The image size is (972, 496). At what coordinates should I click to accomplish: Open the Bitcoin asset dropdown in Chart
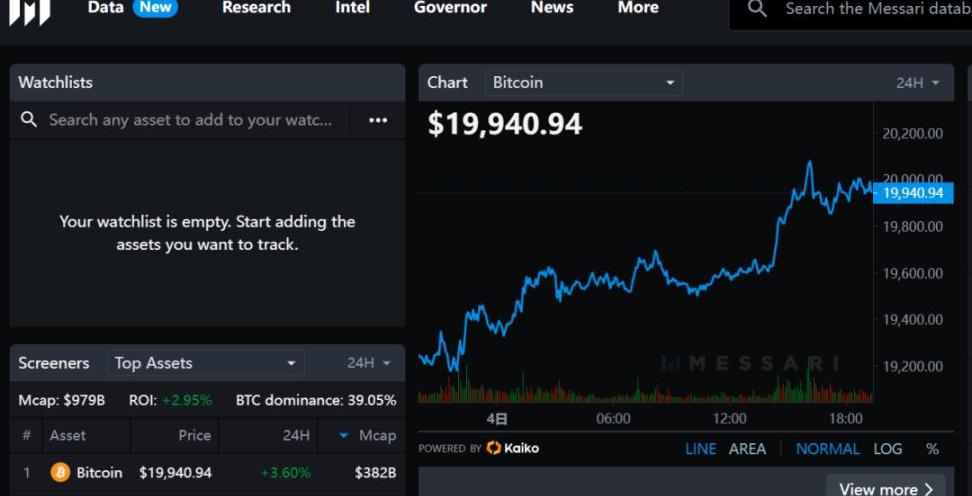[x=583, y=83]
